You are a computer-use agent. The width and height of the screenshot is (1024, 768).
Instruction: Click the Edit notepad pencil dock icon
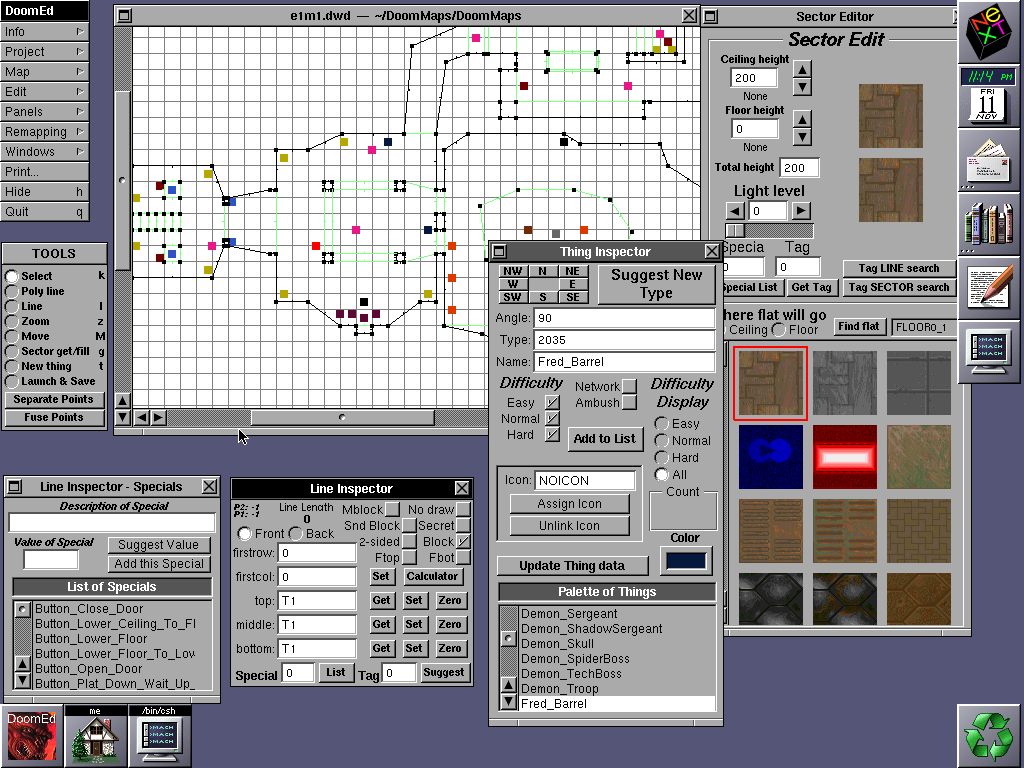[x=990, y=288]
